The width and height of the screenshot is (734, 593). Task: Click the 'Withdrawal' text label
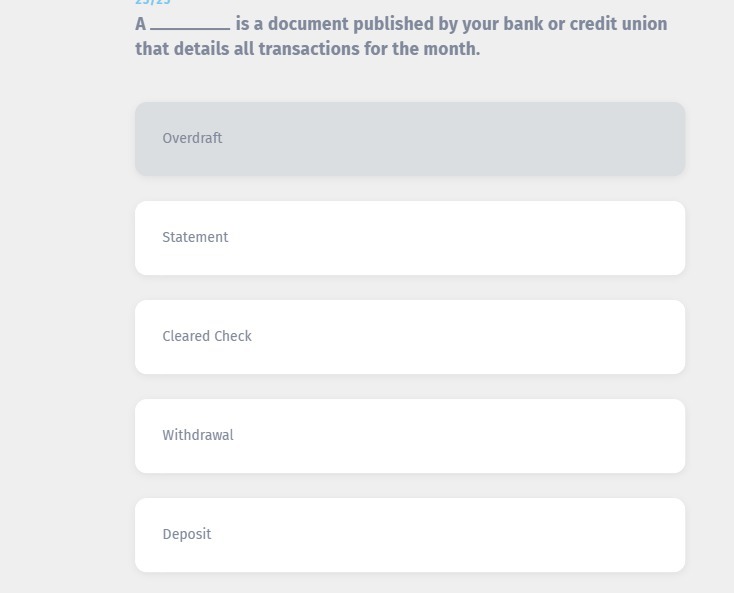(198, 436)
